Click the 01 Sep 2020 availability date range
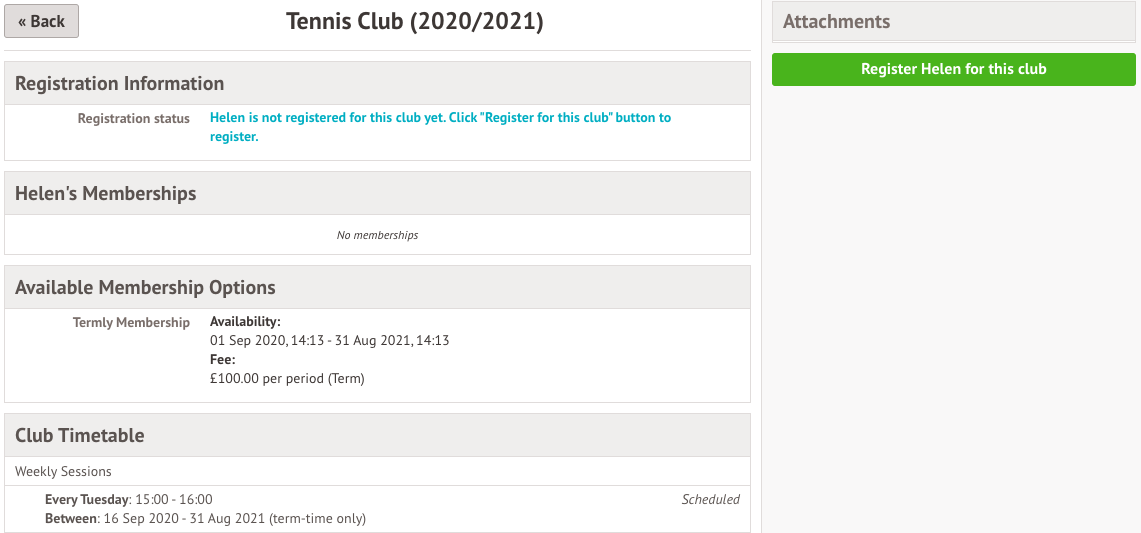1141x533 pixels. pos(329,340)
